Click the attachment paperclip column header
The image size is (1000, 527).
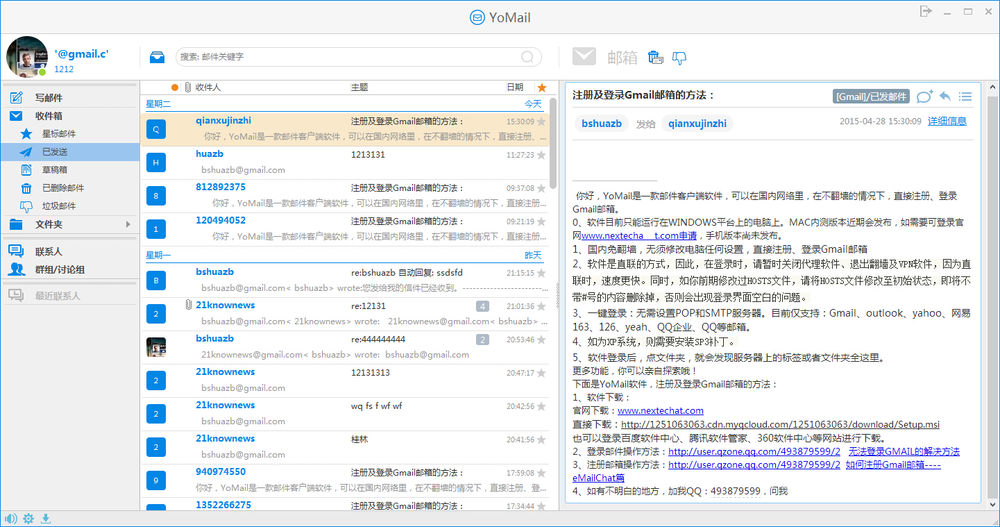pos(188,87)
